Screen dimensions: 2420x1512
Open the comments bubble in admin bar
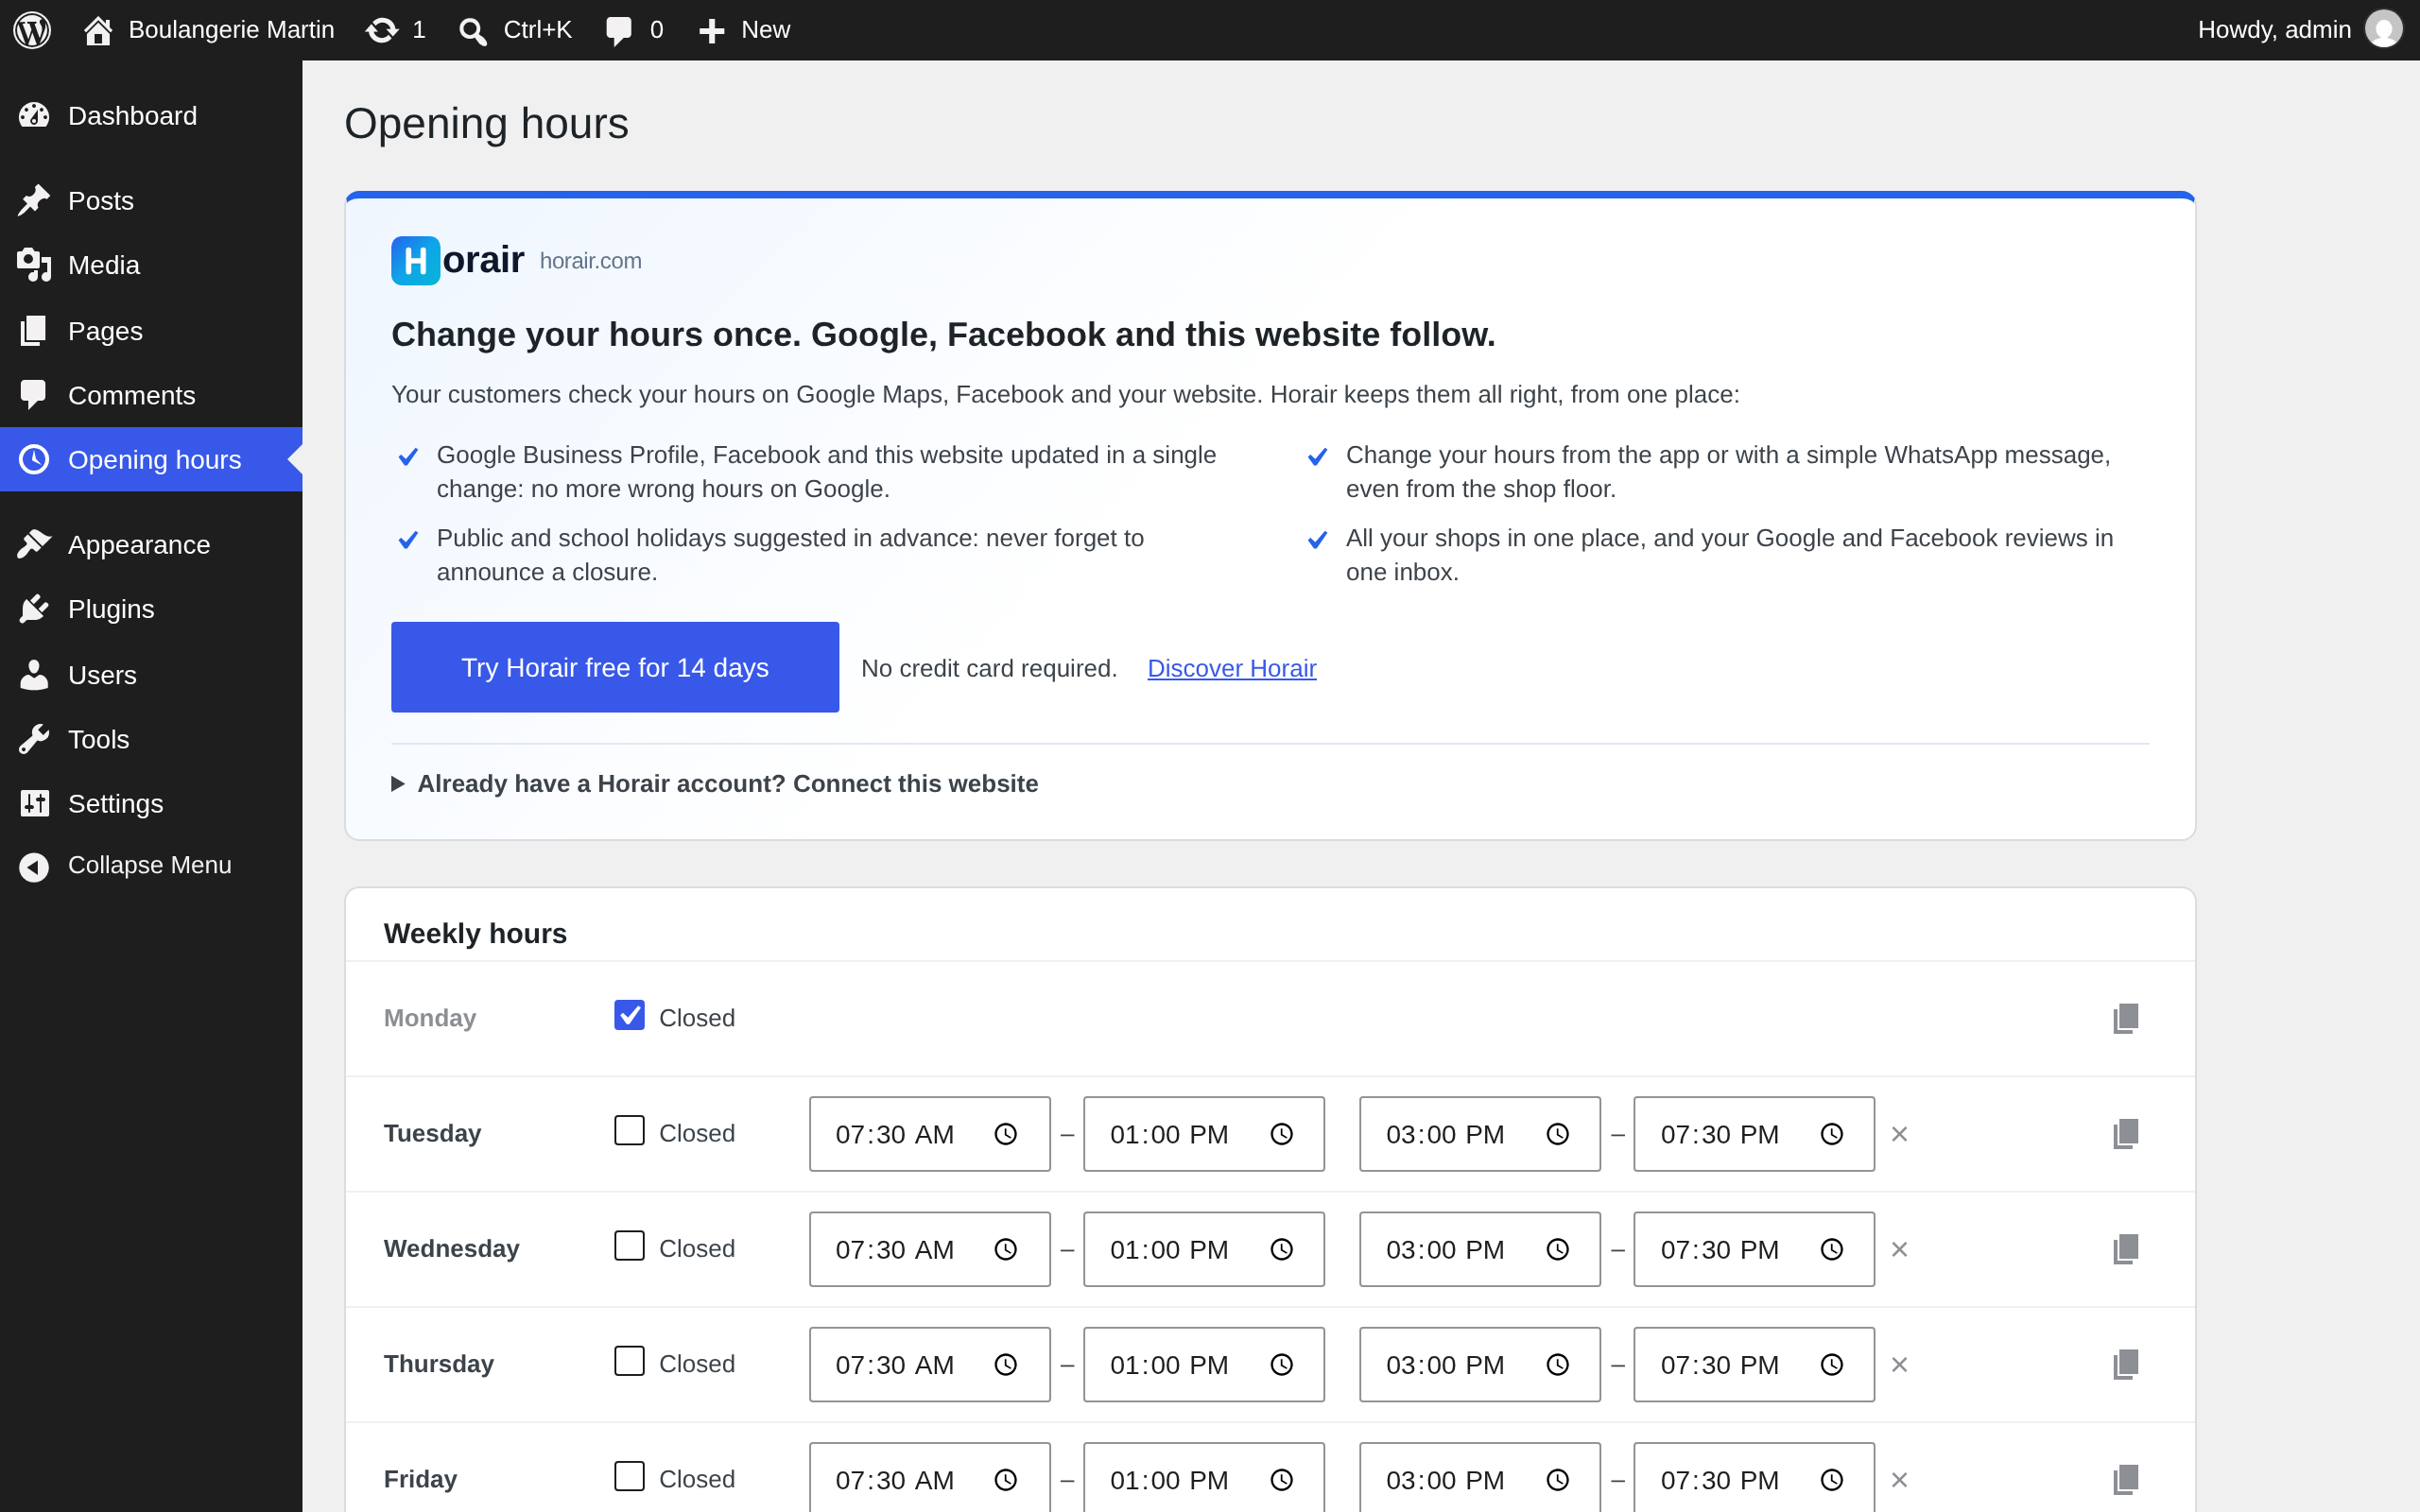618,31
